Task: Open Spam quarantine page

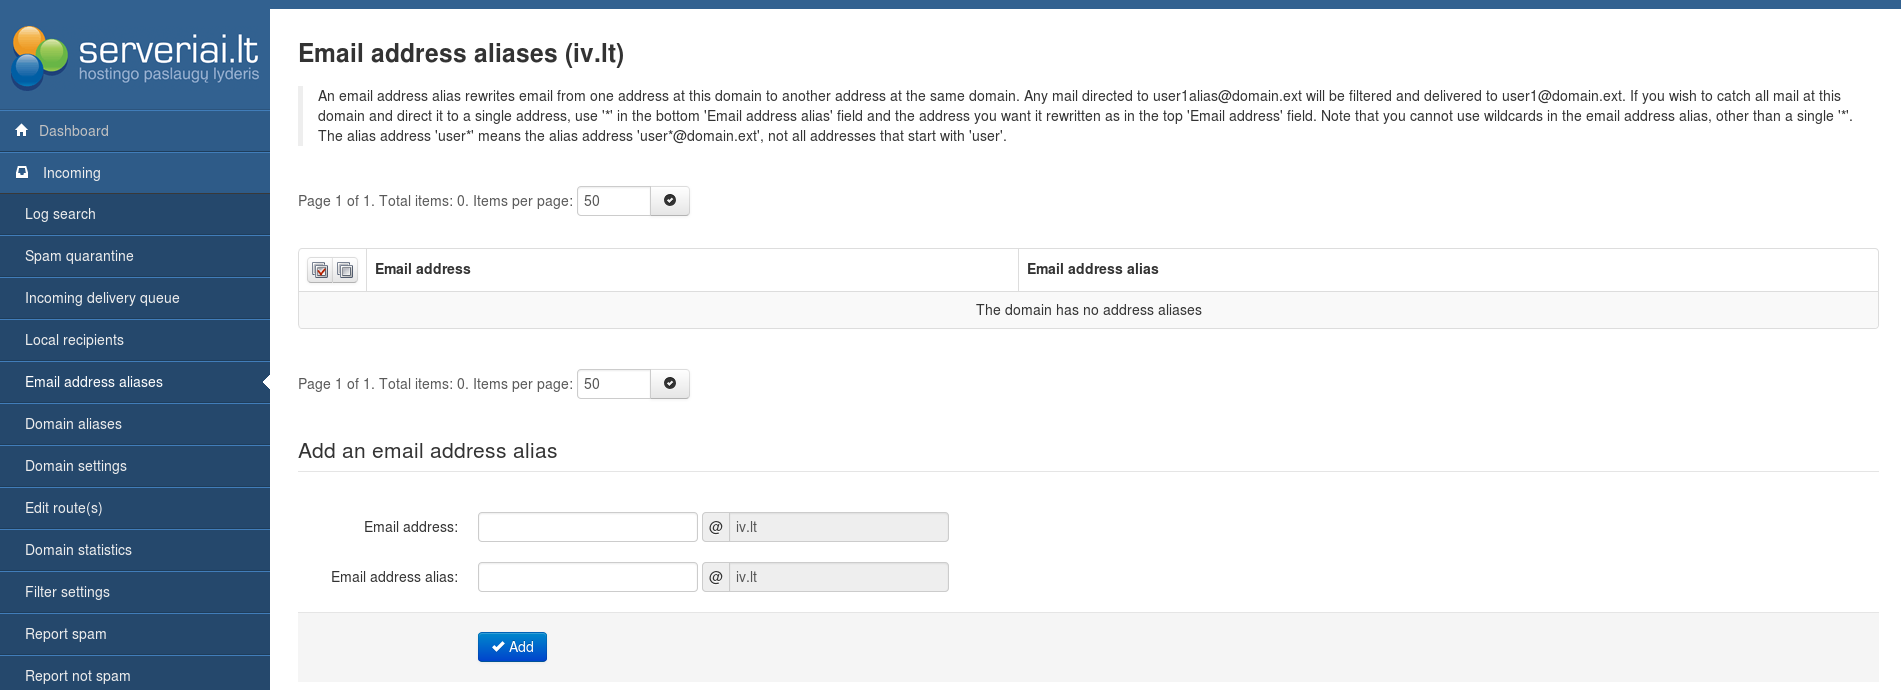Action: click(79, 256)
